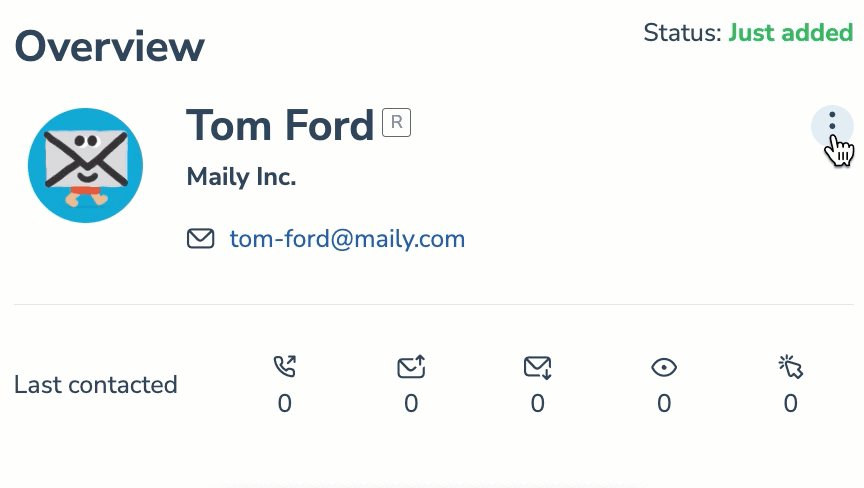Screen dimensions: 864x488
Task: Click the Overview heading
Action: tap(110, 46)
